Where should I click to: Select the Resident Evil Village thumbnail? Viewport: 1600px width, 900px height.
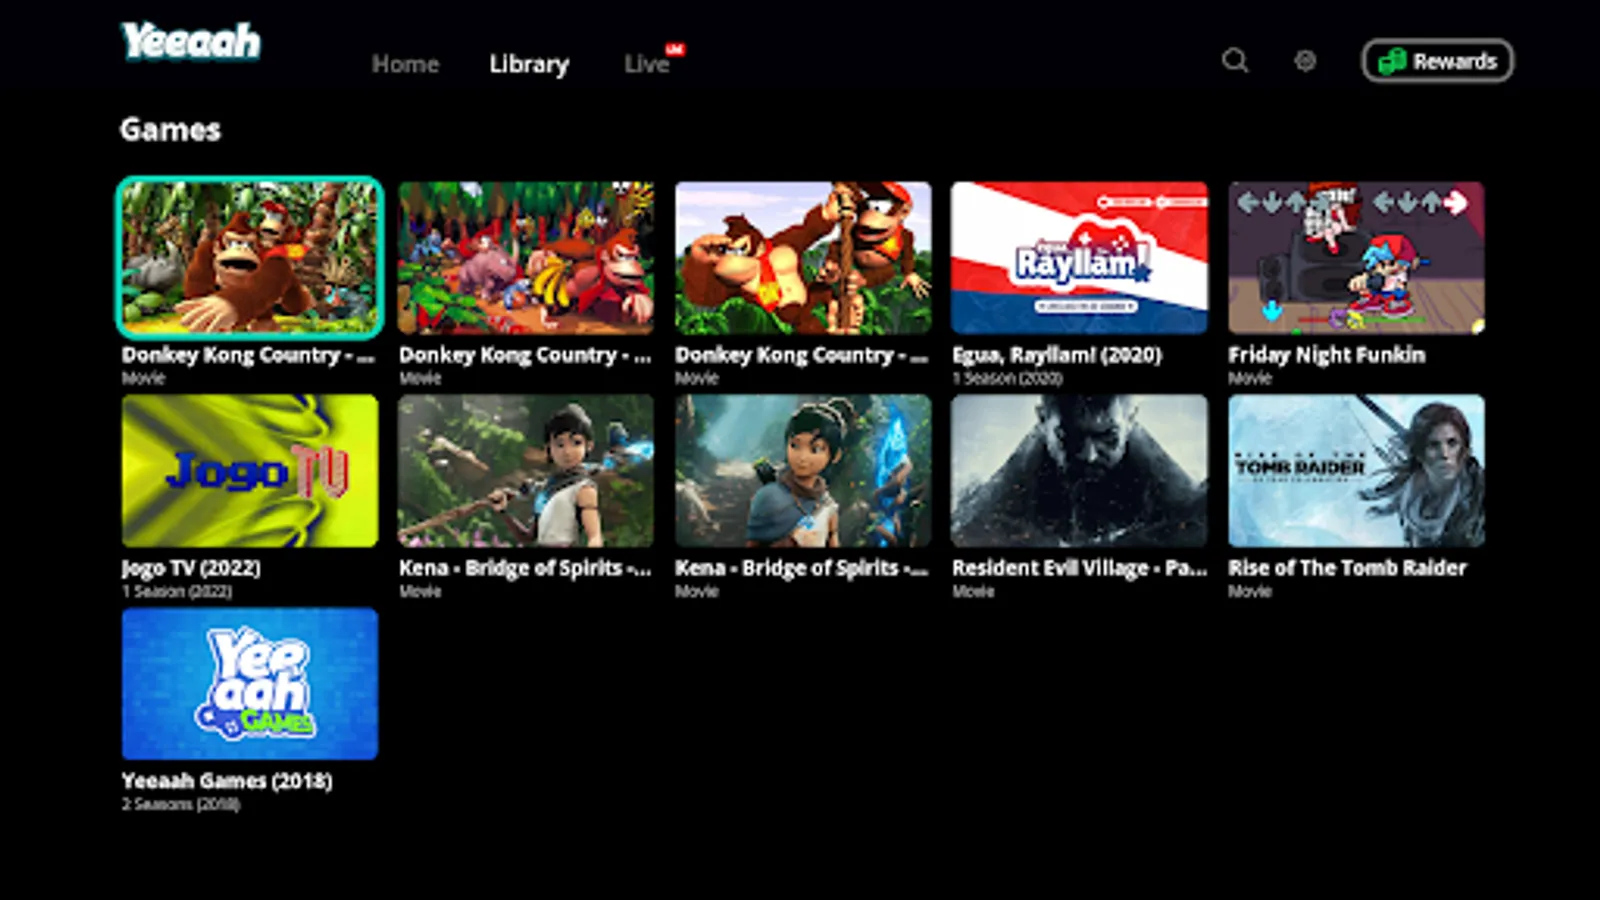[1079, 471]
